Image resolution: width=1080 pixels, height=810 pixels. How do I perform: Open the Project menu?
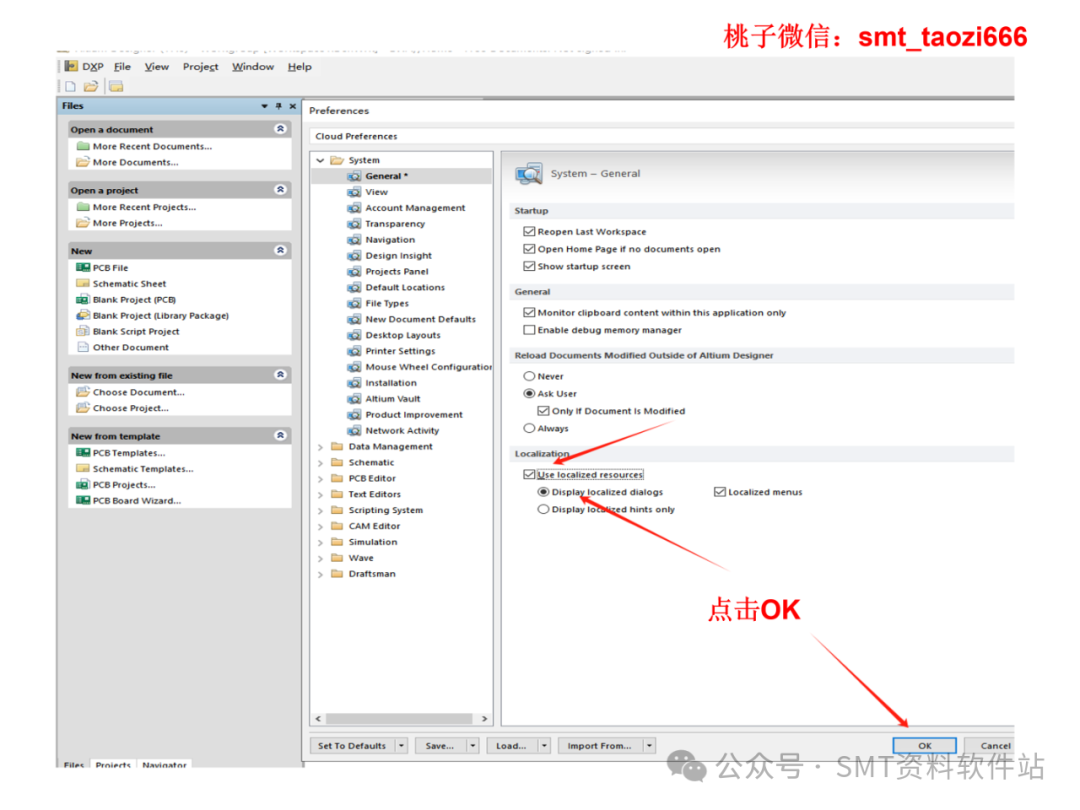click(x=200, y=66)
